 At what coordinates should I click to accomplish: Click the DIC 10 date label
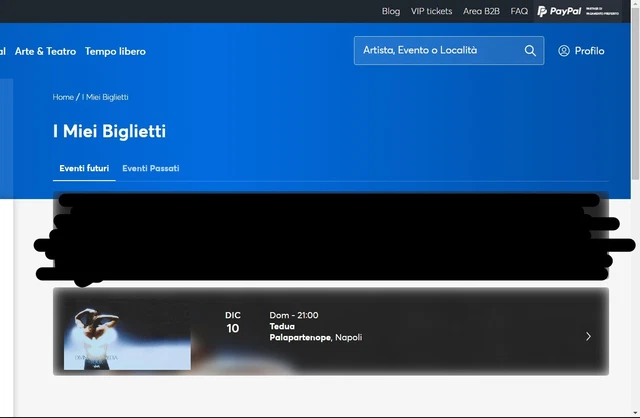[233, 322]
